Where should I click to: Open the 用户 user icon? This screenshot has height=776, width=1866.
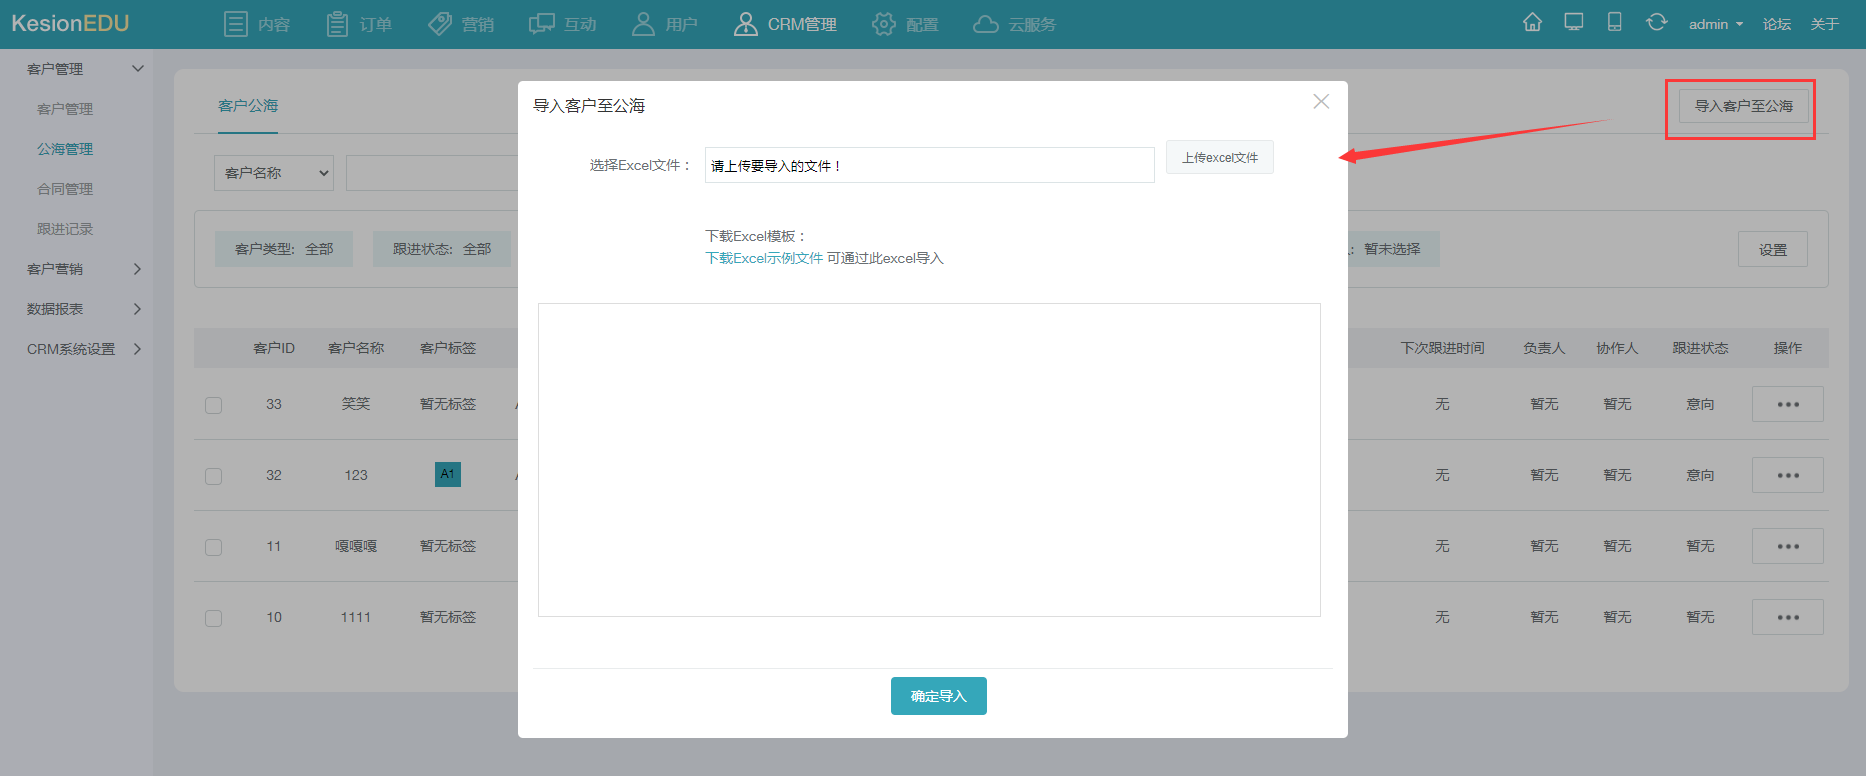[x=643, y=24]
